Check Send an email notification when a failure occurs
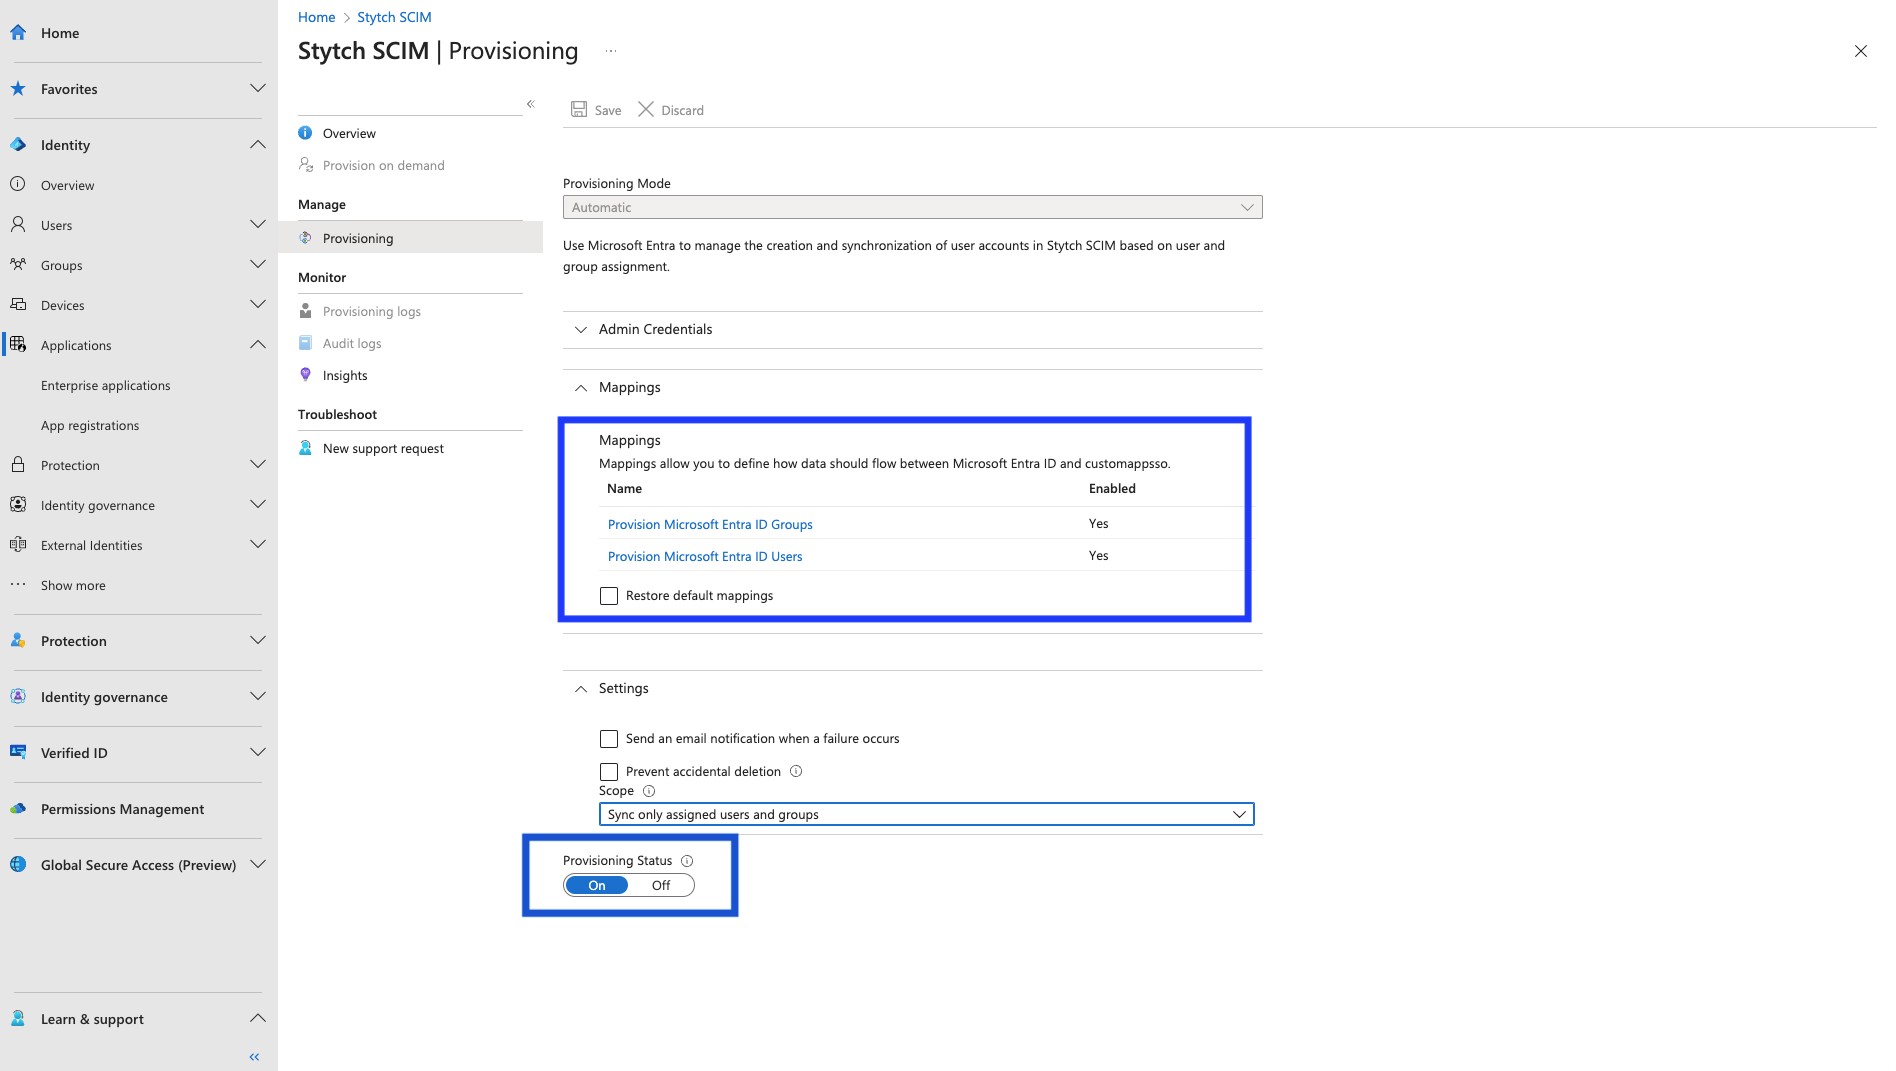Screen dimensions: 1896x1071 [609, 738]
